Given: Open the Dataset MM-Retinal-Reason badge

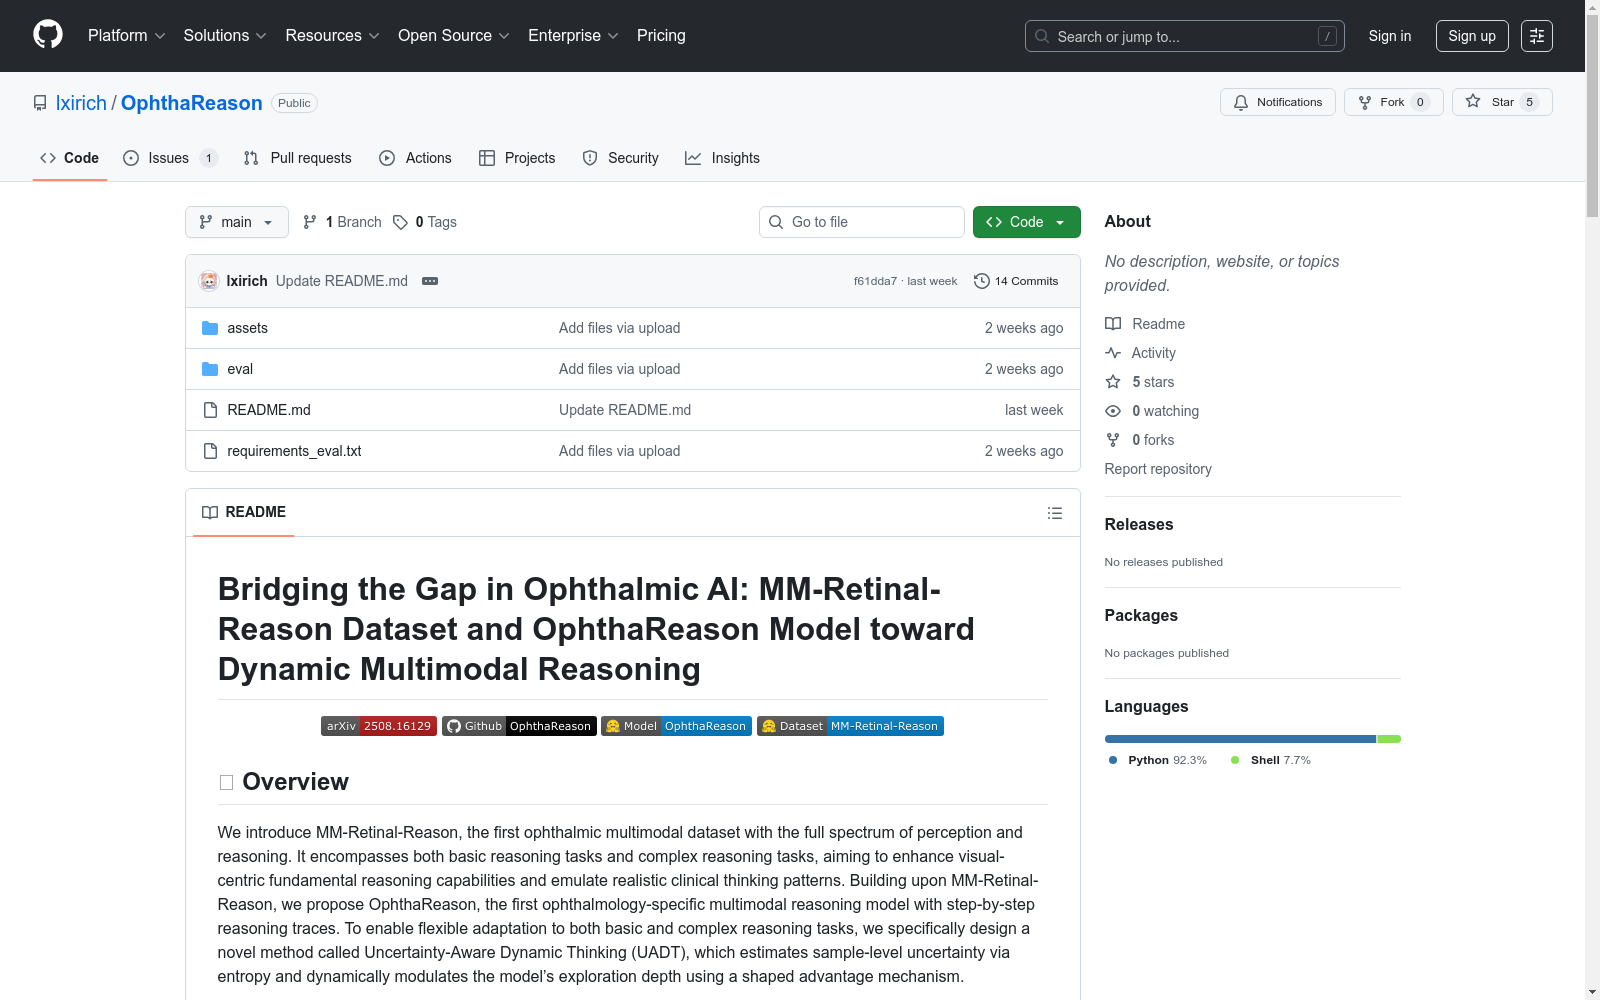Looking at the screenshot, I should [850, 726].
